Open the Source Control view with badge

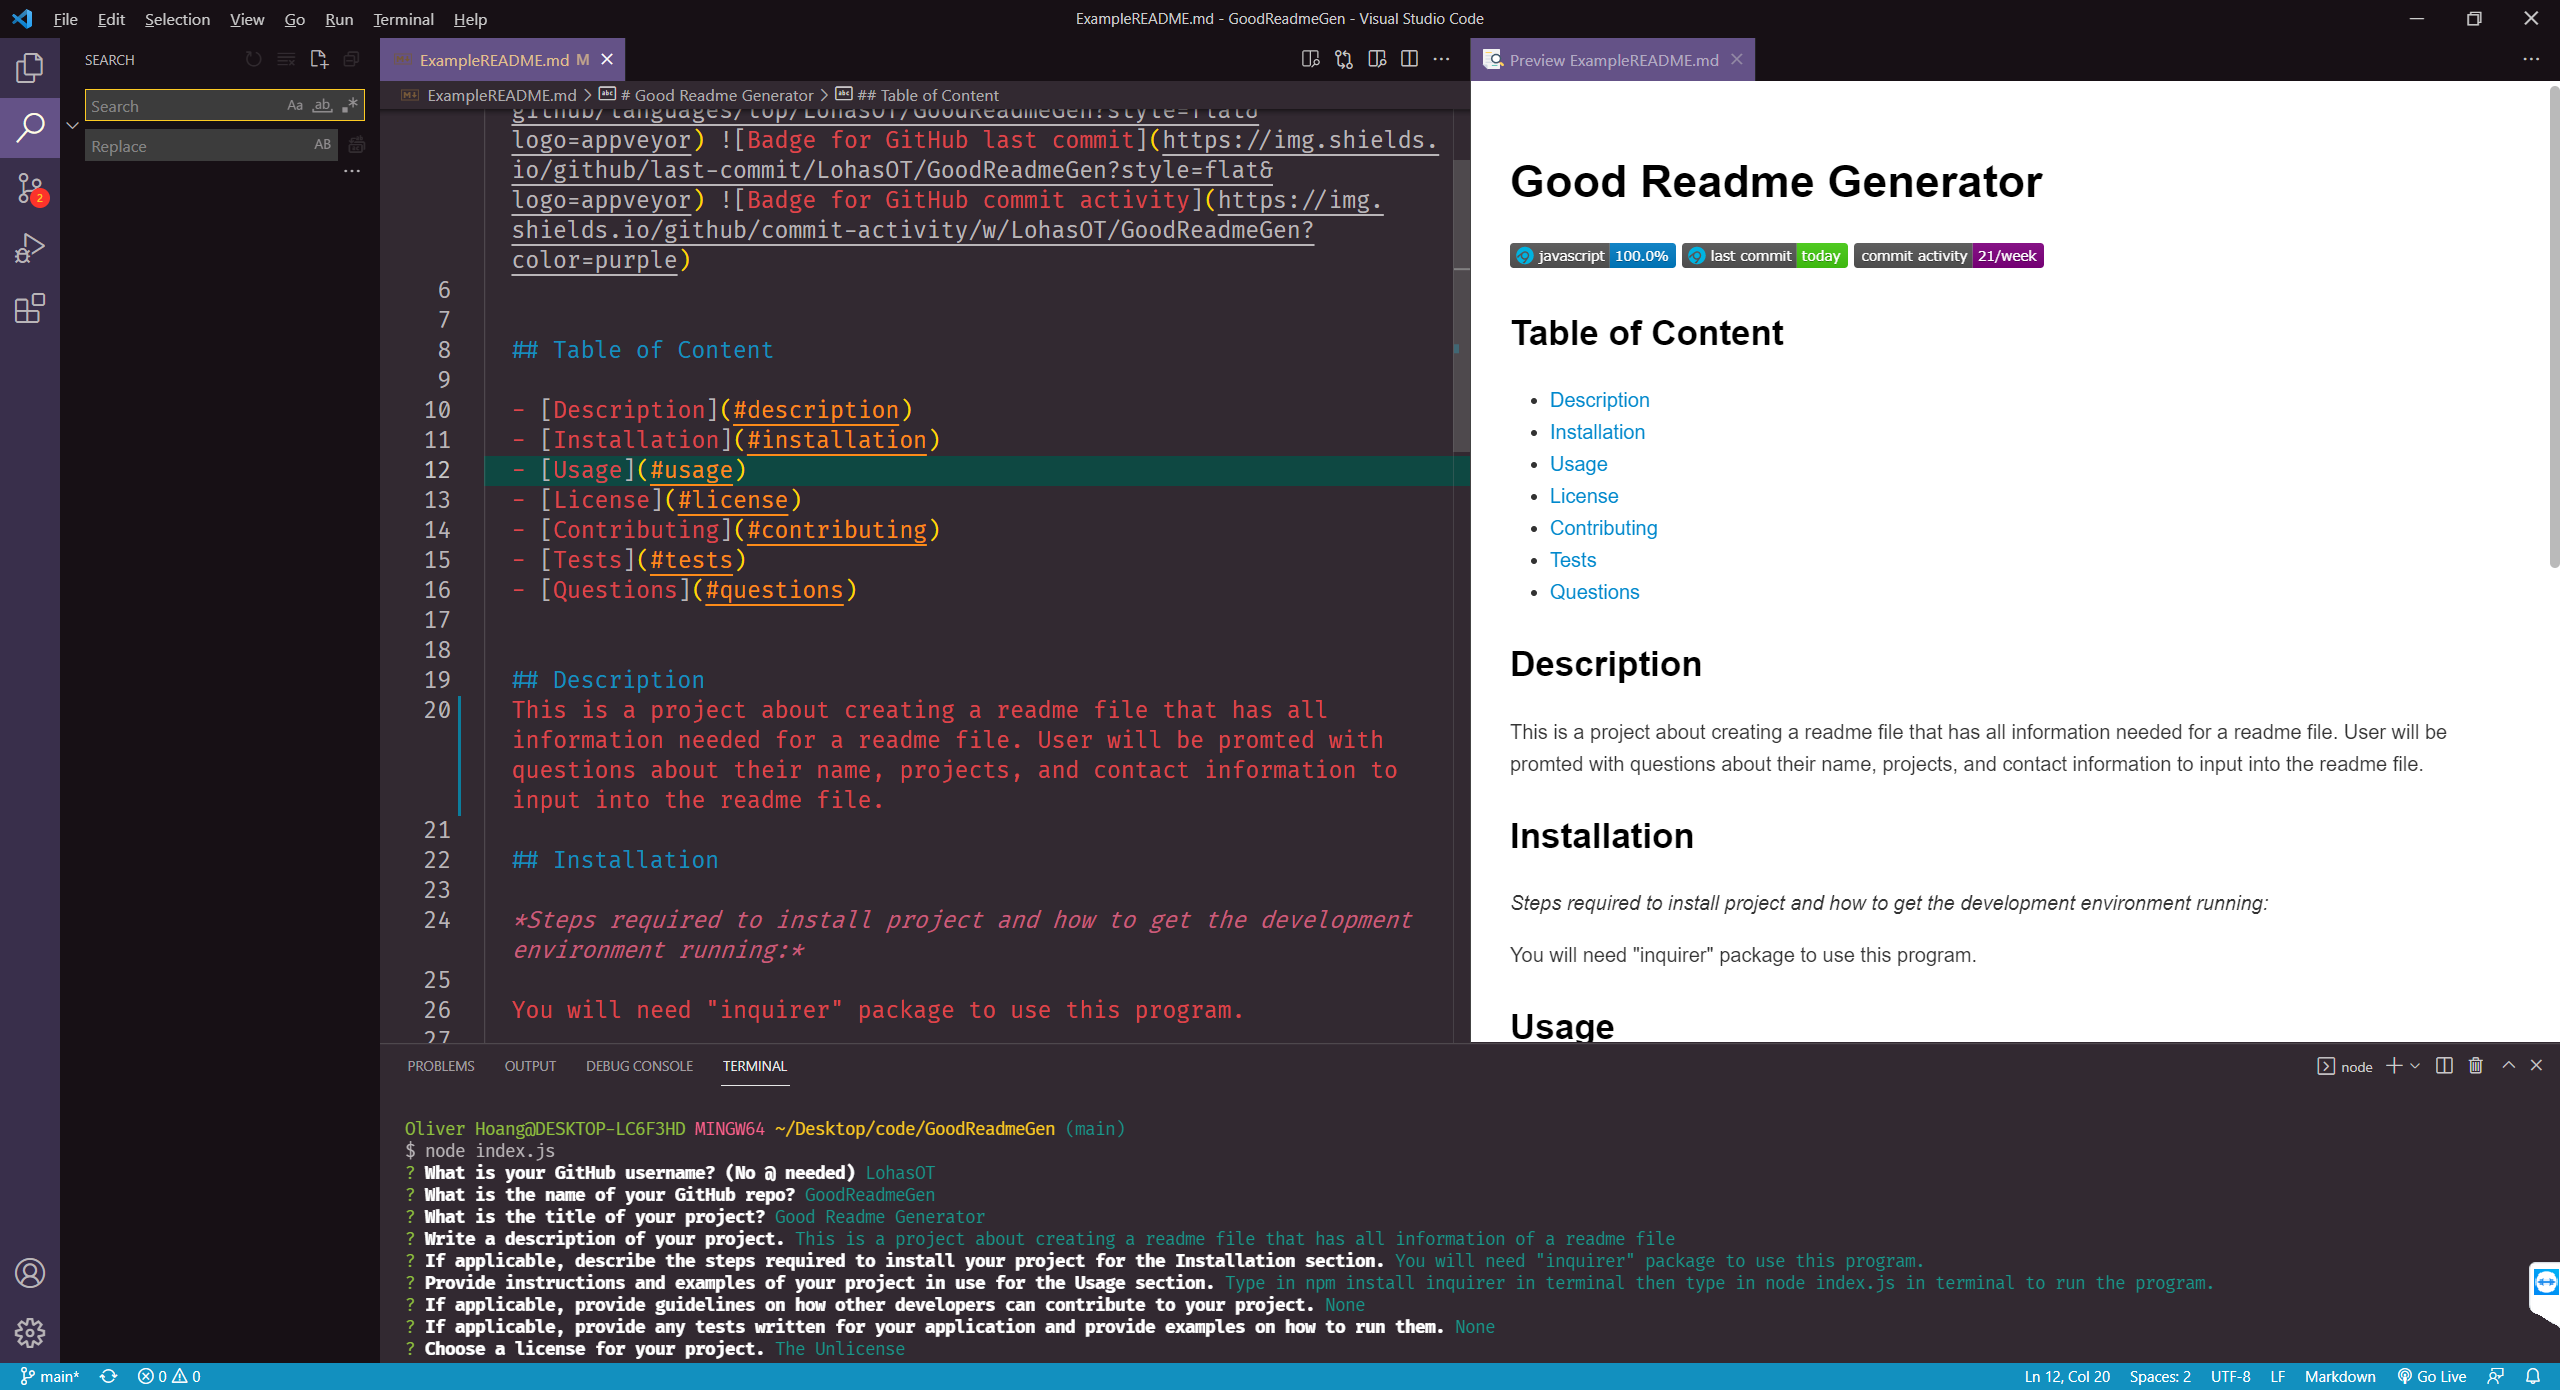[x=30, y=188]
